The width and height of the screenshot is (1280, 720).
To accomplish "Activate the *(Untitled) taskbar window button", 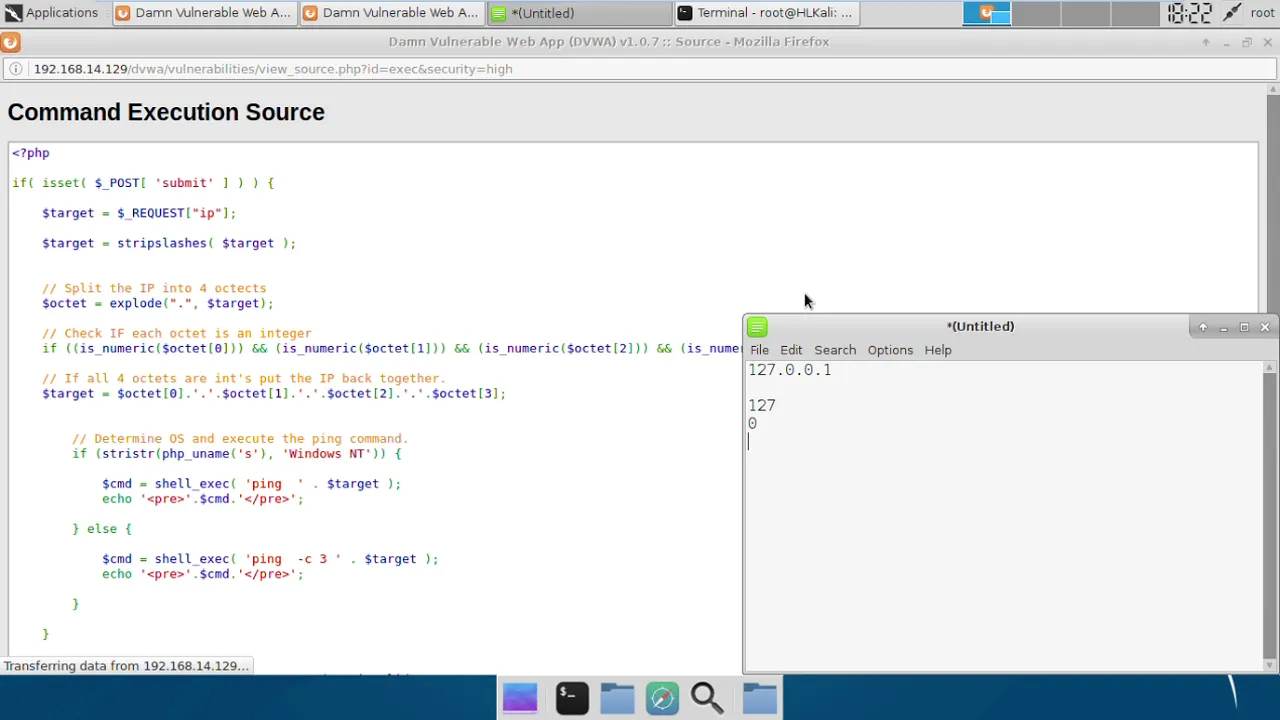I will point(579,13).
